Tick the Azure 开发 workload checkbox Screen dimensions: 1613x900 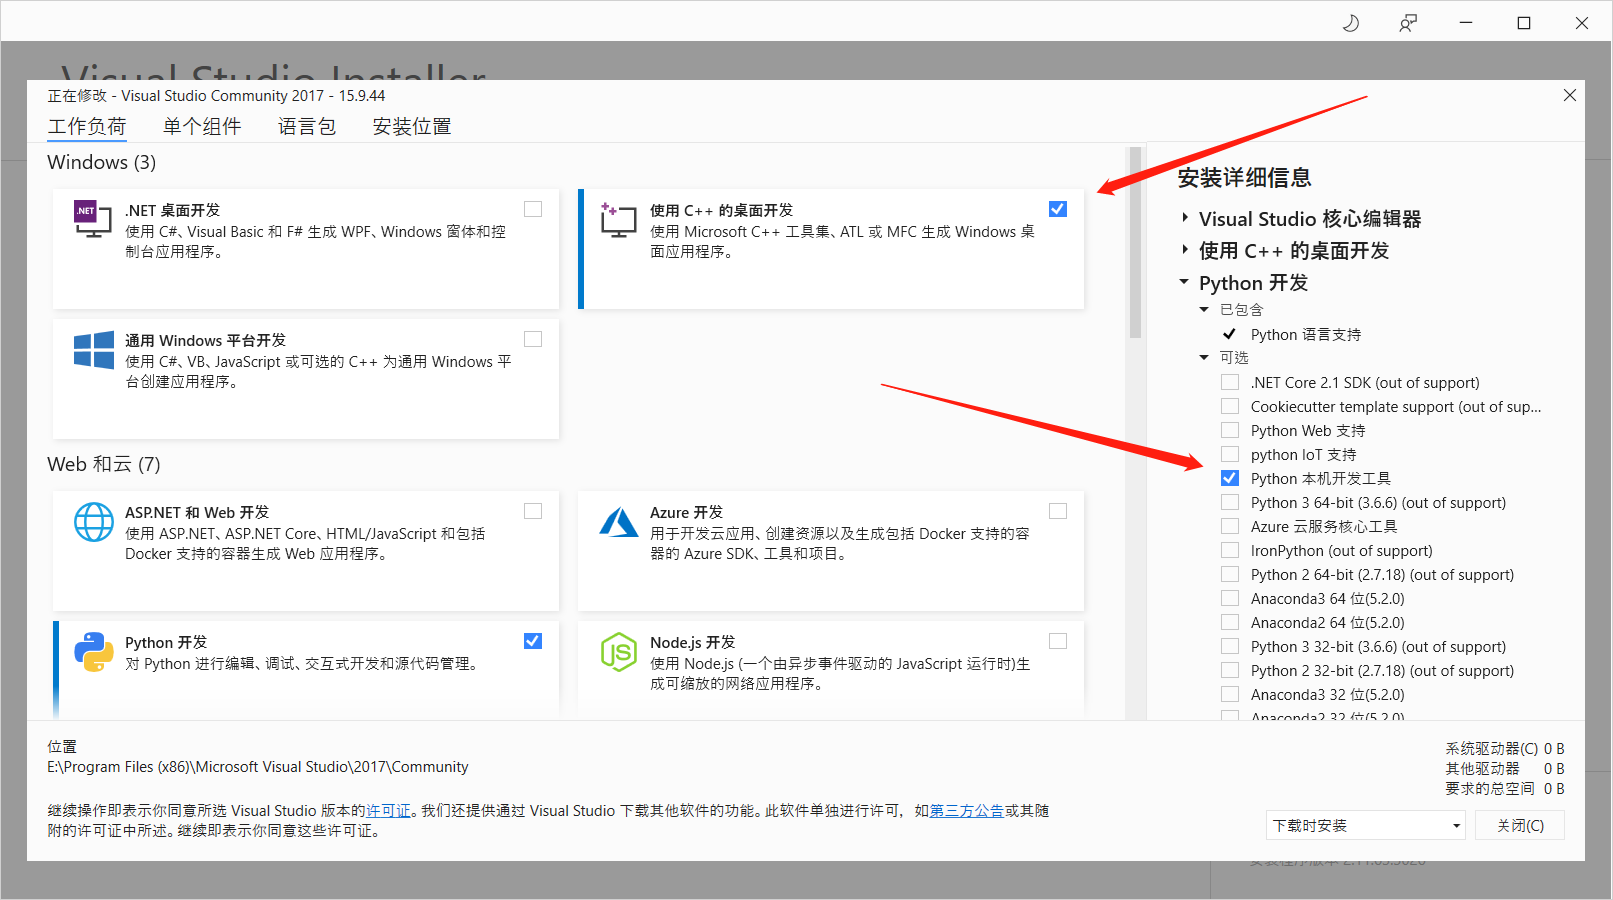1058,511
